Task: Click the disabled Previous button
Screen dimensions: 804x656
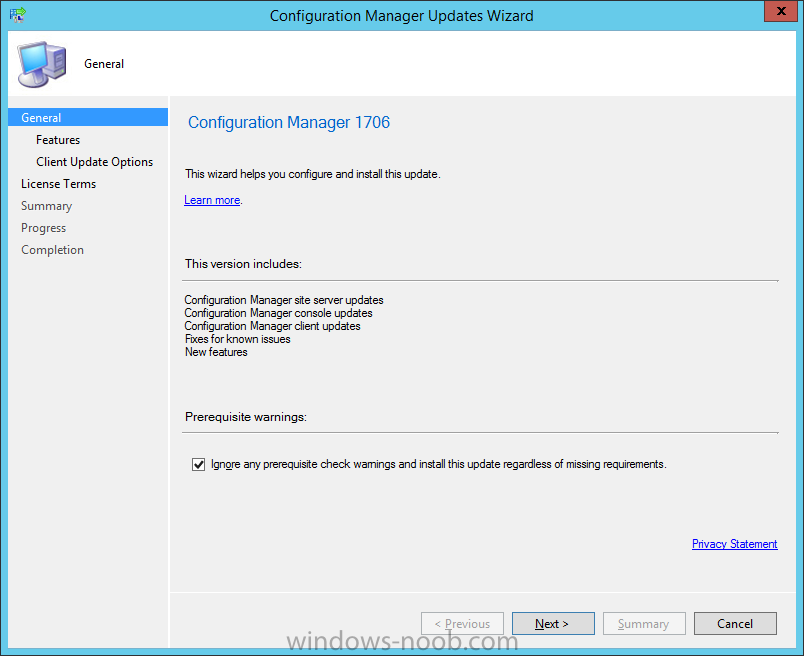Action: click(463, 624)
